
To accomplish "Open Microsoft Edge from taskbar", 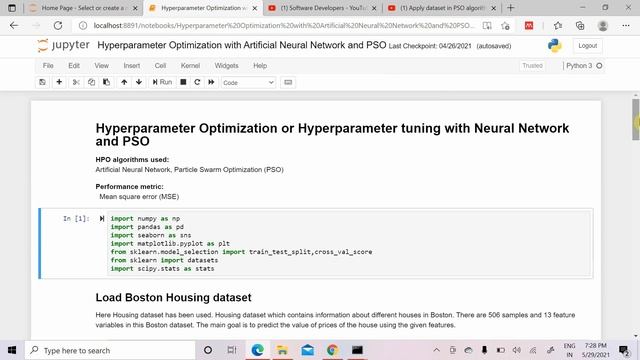I will pos(258,350).
